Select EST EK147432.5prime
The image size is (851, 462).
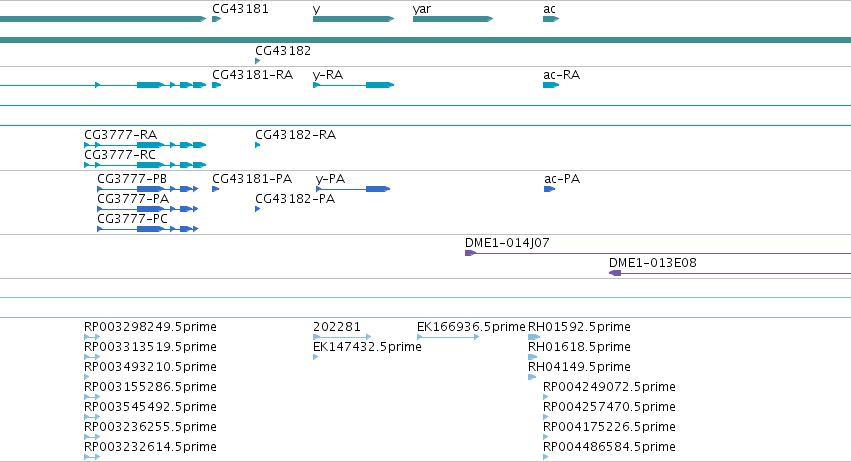click(367, 347)
